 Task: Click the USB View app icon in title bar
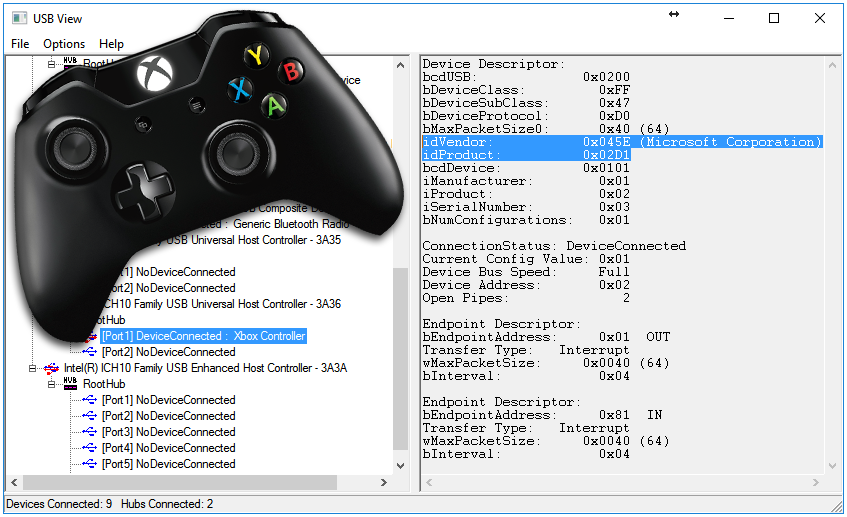point(19,18)
